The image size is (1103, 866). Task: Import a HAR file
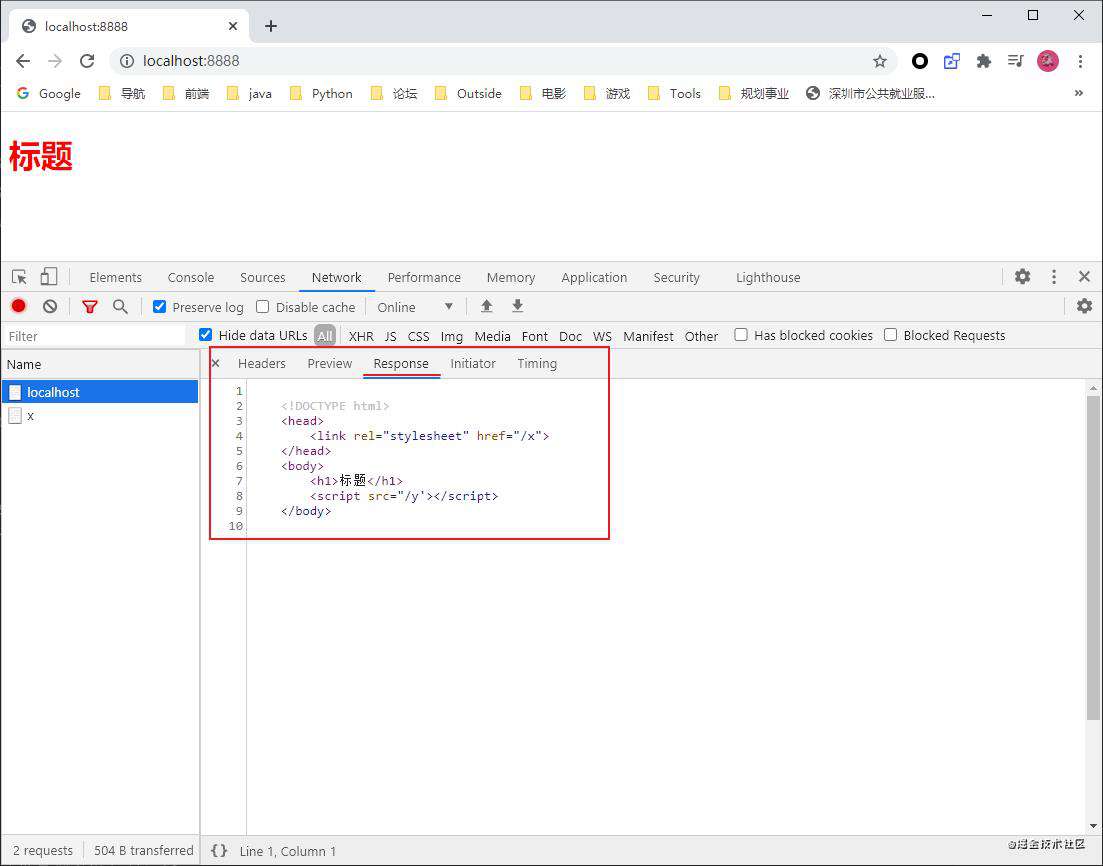pyautogui.click(x=486, y=306)
